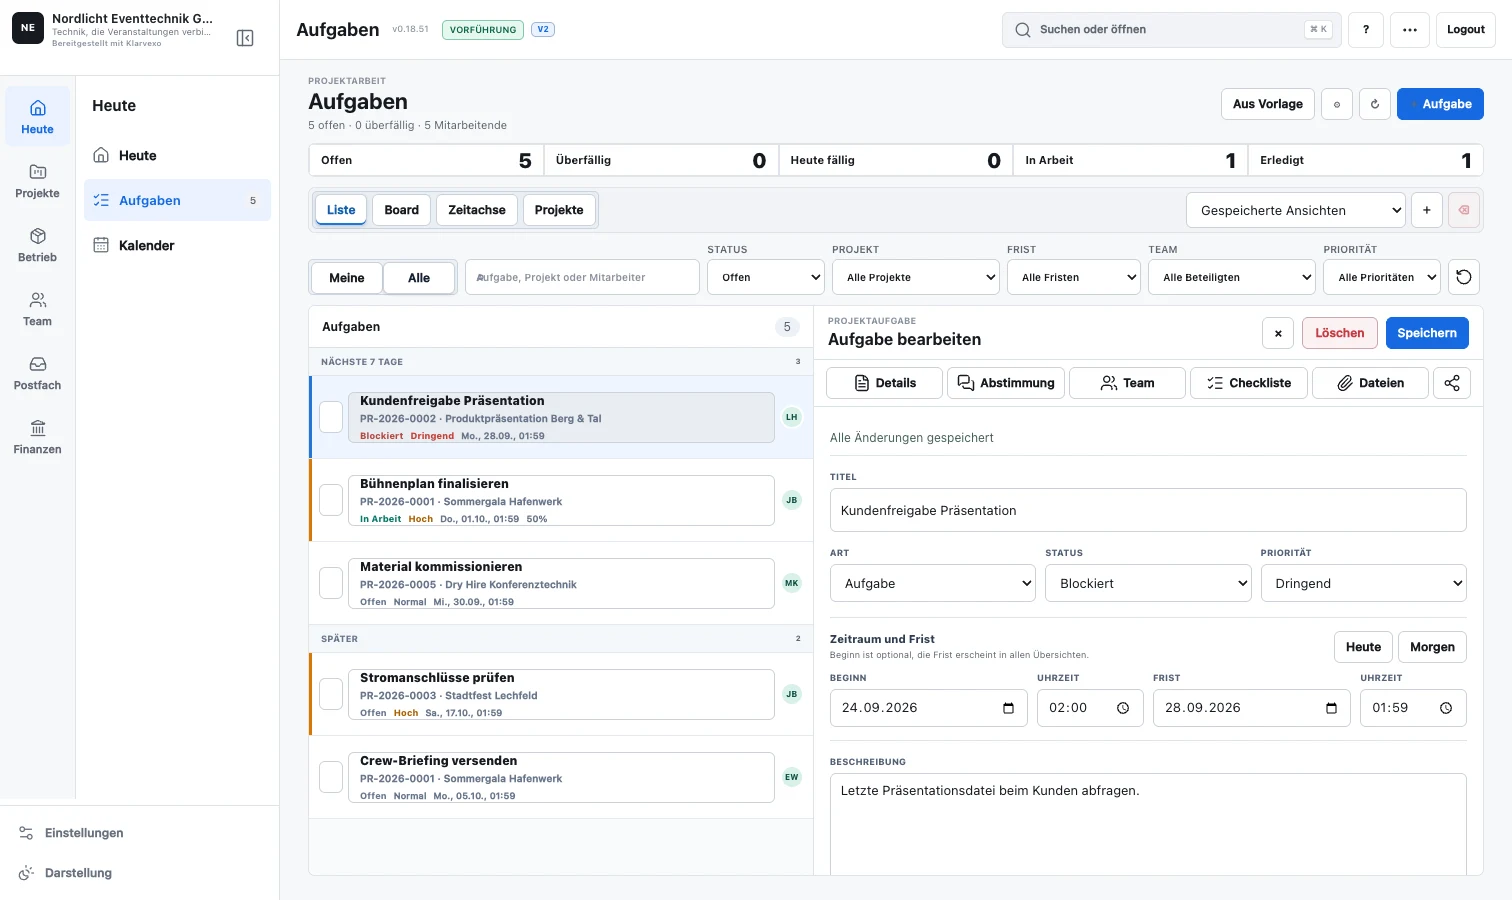Switch to the Zeitachse view tab
This screenshot has width=1512, height=900.
477,210
